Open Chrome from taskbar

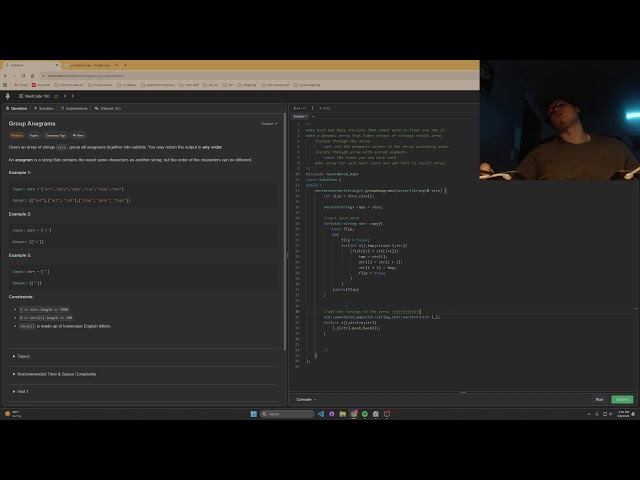(x=353, y=414)
